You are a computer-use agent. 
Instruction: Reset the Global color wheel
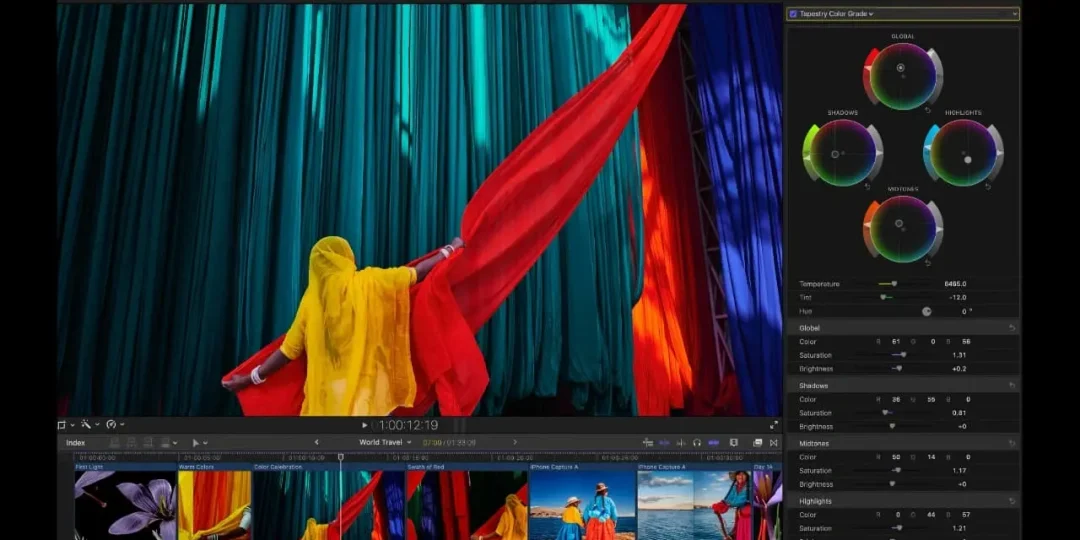click(927, 110)
